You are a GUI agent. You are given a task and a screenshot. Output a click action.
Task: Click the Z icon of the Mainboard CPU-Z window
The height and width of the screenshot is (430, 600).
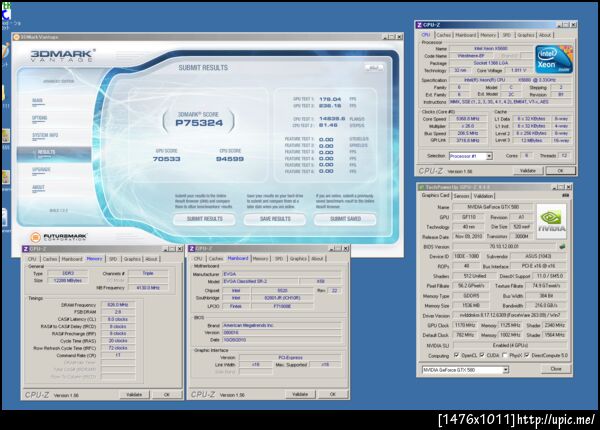click(x=192, y=249)
